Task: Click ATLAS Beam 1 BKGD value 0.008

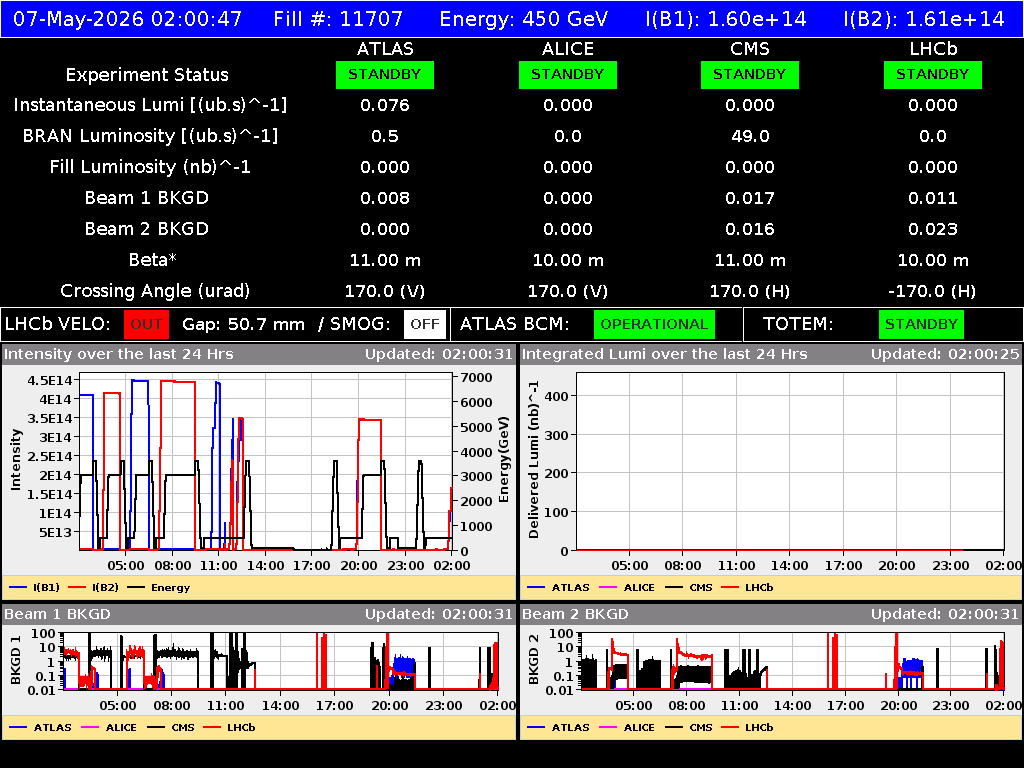Action: click(x=385, y=198)
